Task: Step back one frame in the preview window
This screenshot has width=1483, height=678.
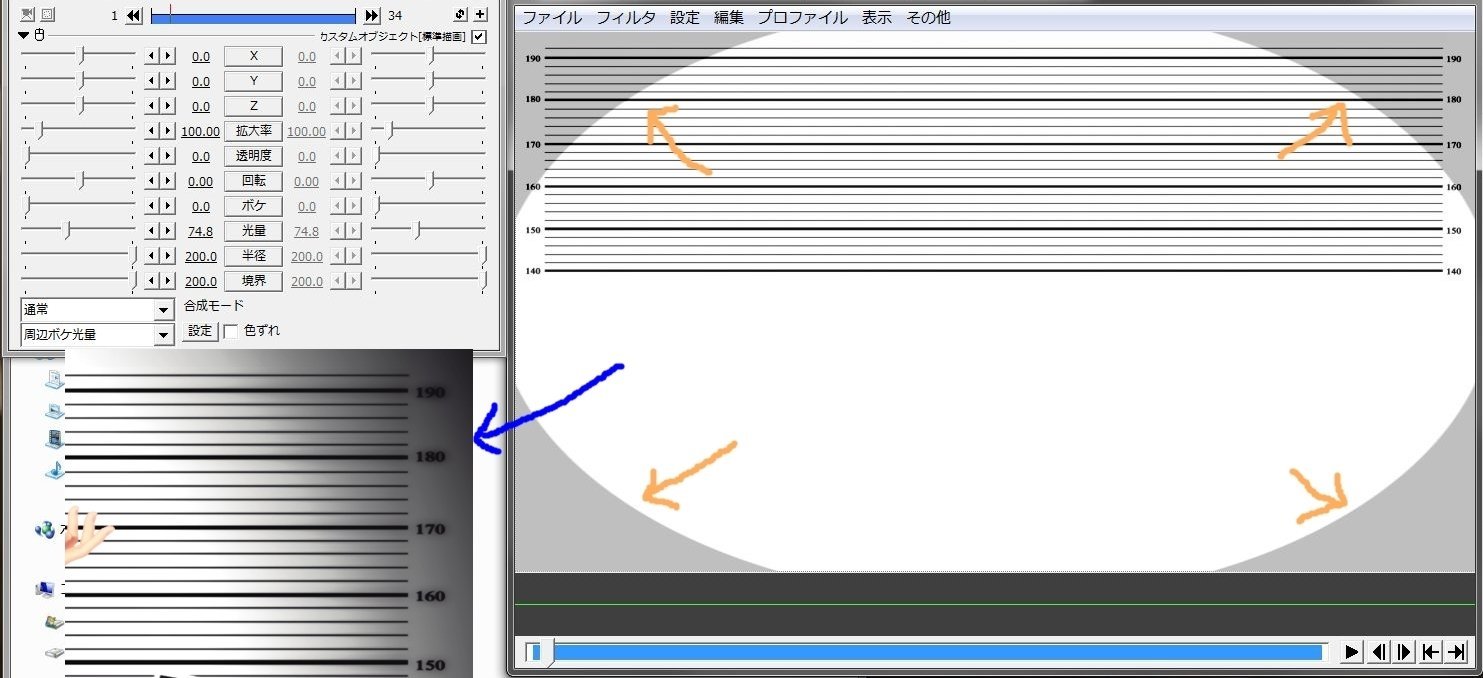Action: click(1381, 651)
